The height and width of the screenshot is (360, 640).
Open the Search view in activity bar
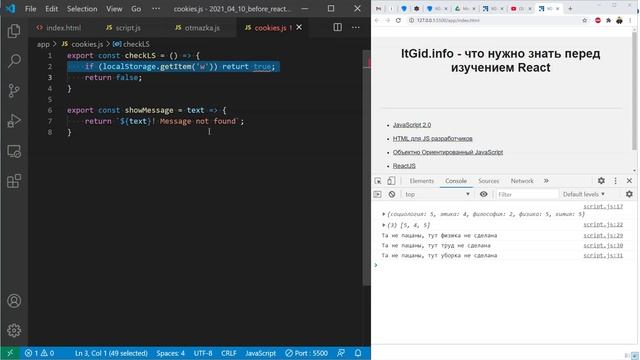(14, 61)
